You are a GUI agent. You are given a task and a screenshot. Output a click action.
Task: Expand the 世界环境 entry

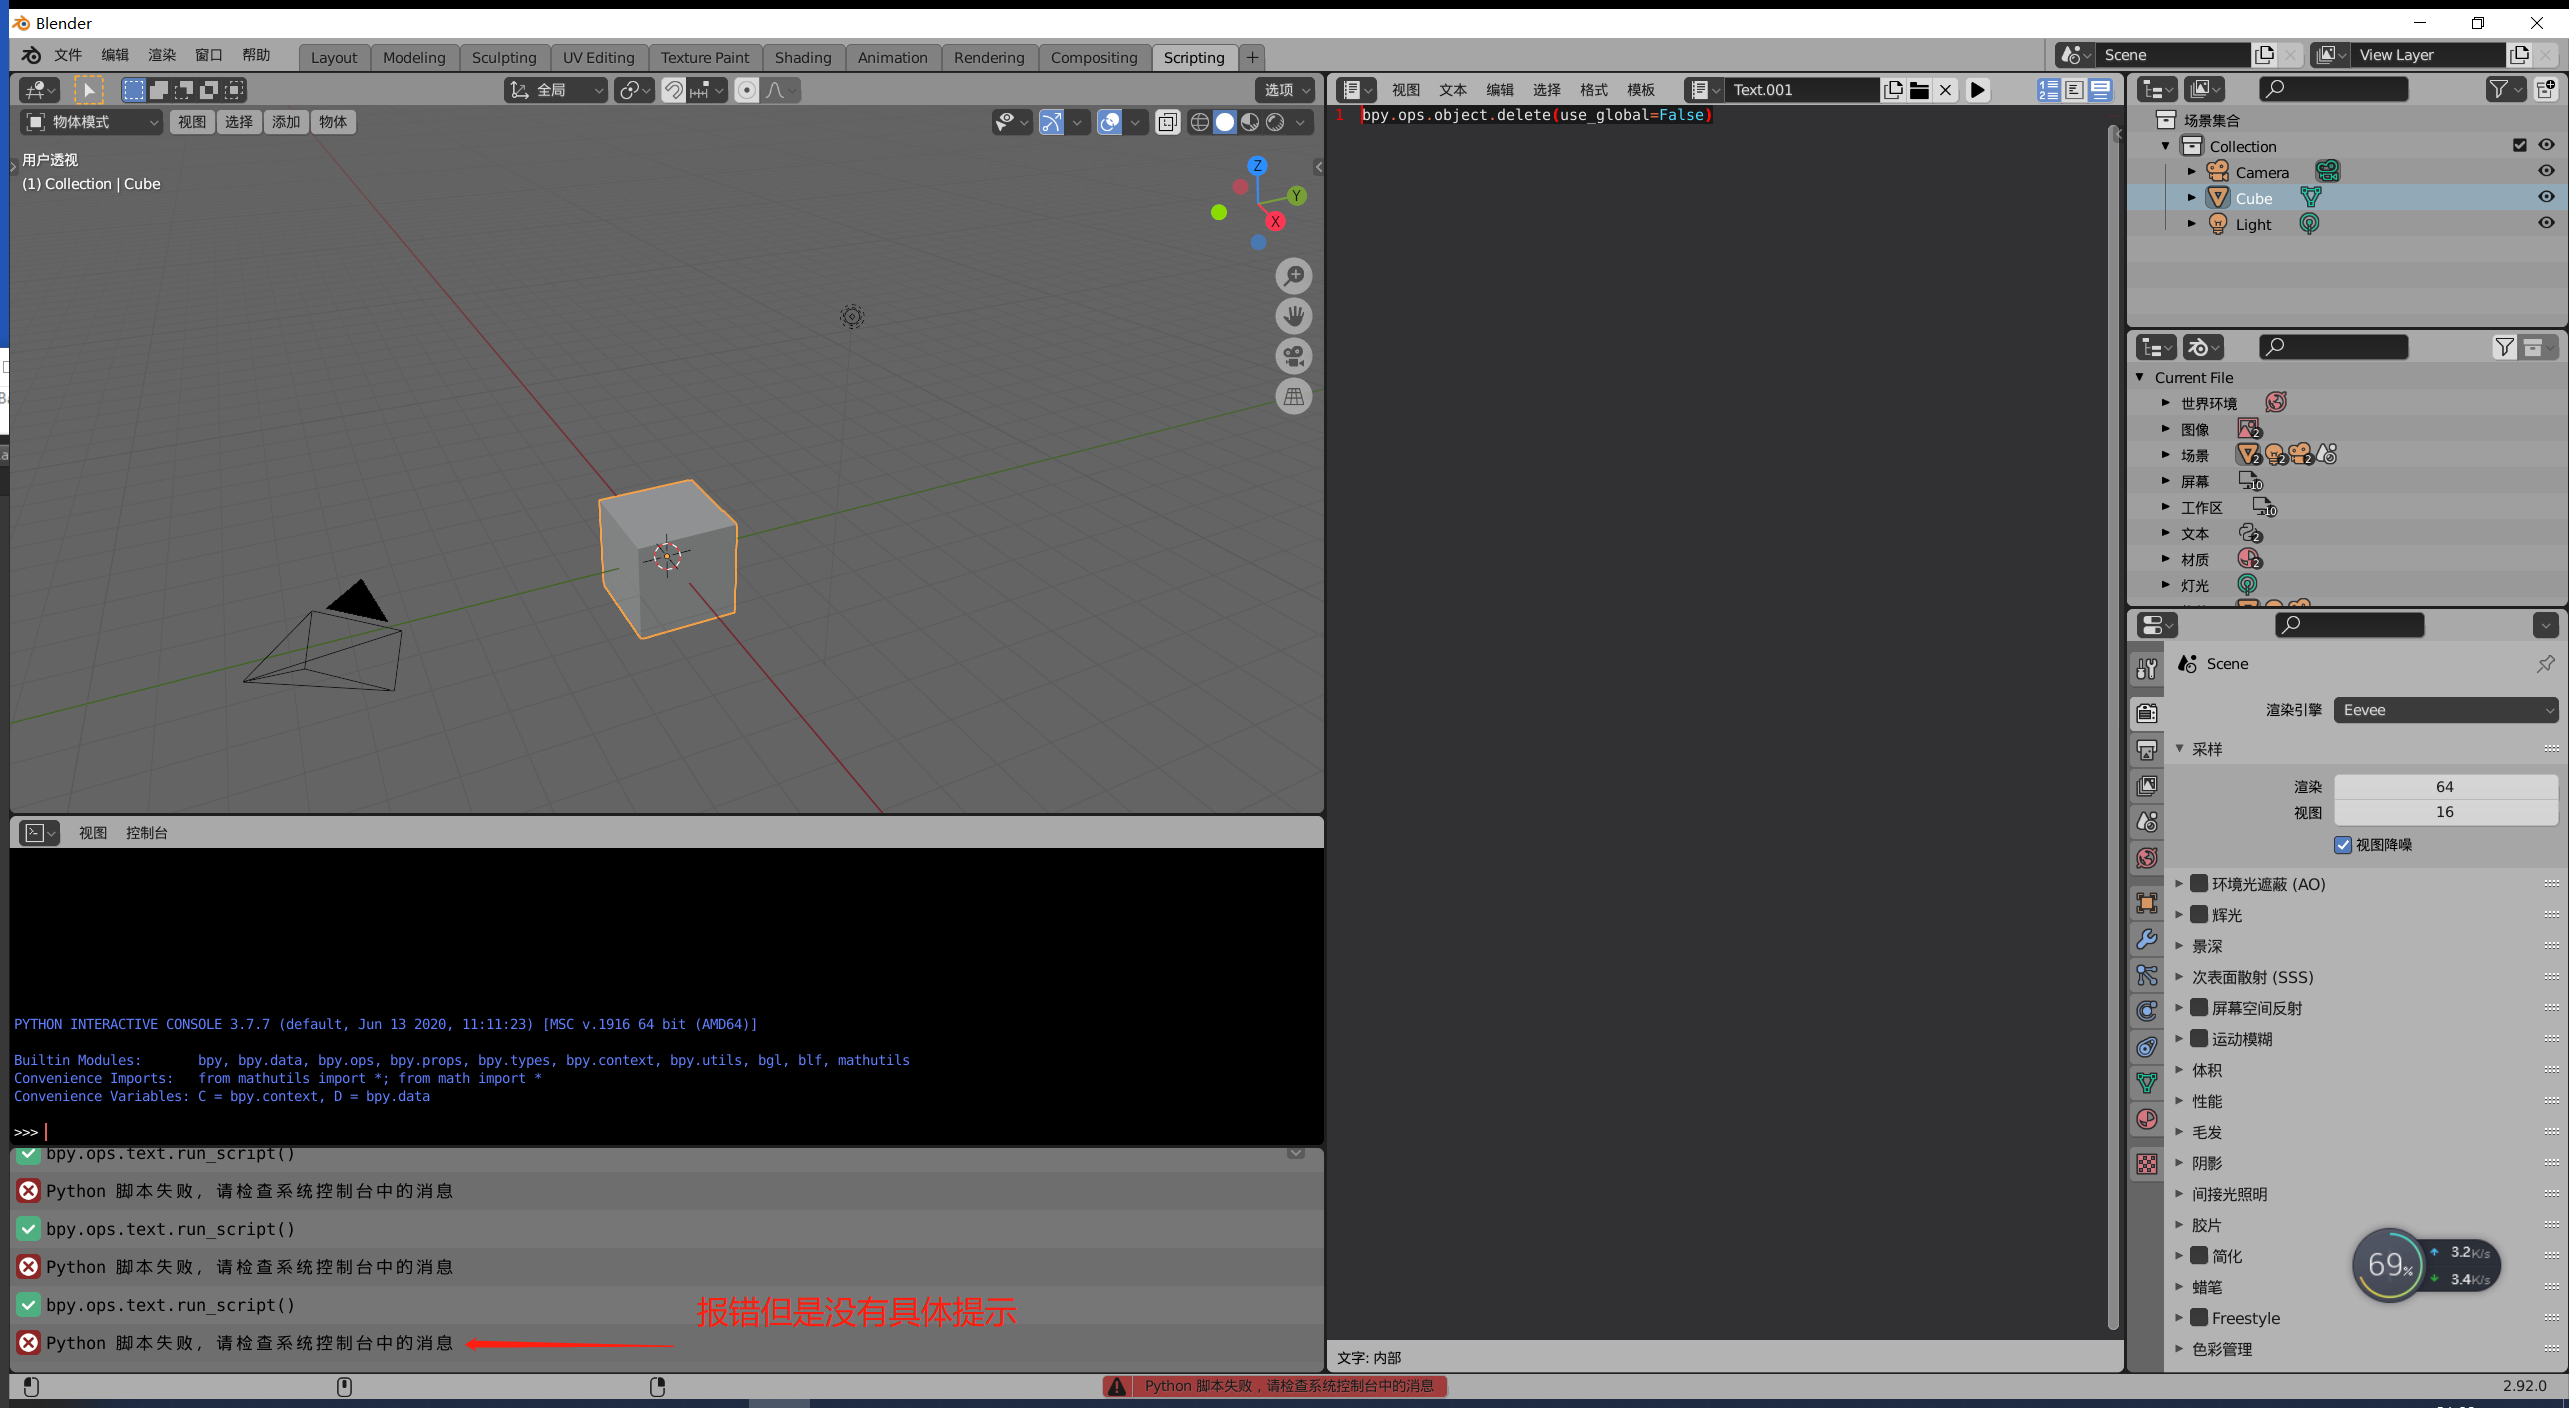[x=2166, y=403]
